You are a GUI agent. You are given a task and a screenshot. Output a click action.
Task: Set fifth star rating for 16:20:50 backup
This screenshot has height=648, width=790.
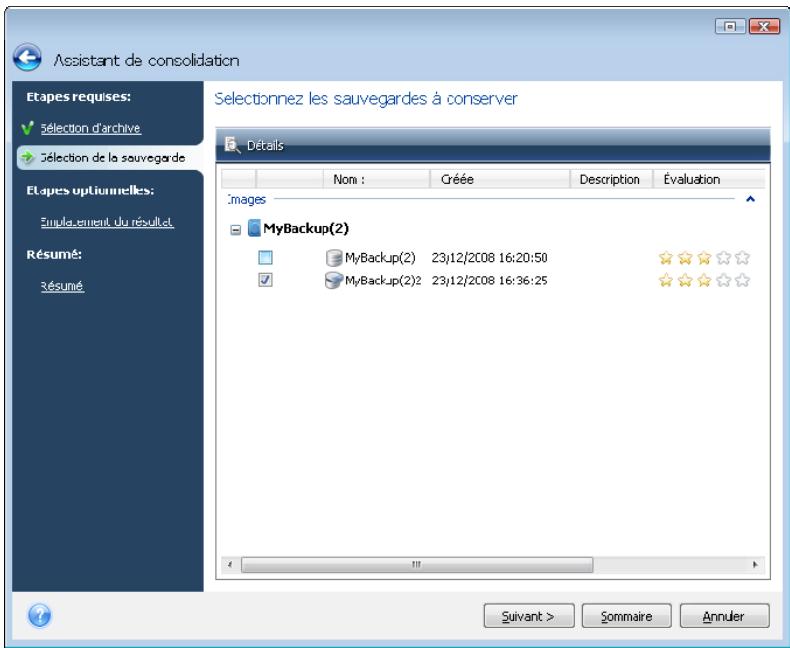(743, 258)
